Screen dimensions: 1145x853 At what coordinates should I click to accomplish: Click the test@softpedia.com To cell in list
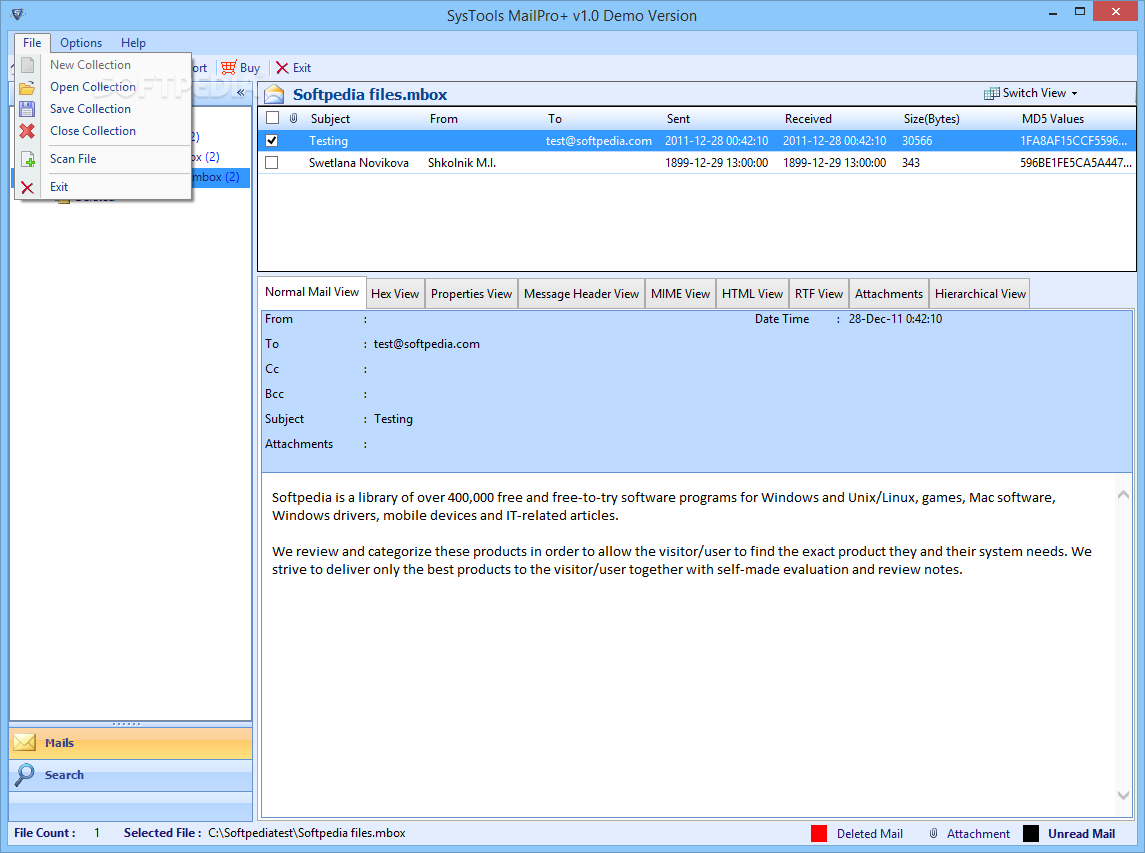point(599,140)
